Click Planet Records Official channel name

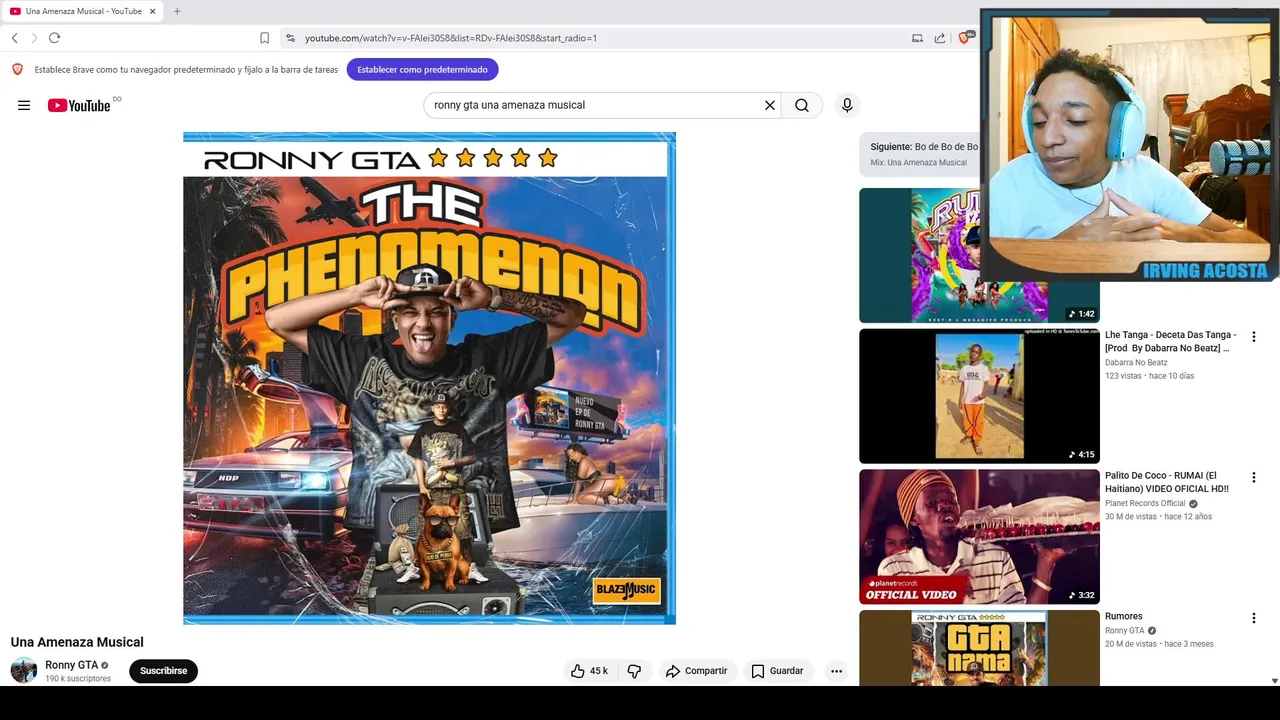coord(1145,503)
